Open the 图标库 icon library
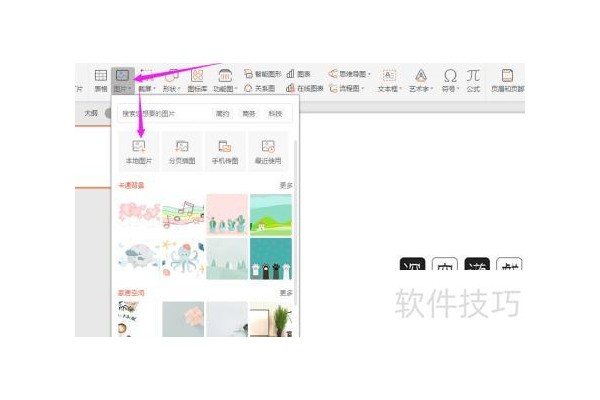 pos(197,80)
